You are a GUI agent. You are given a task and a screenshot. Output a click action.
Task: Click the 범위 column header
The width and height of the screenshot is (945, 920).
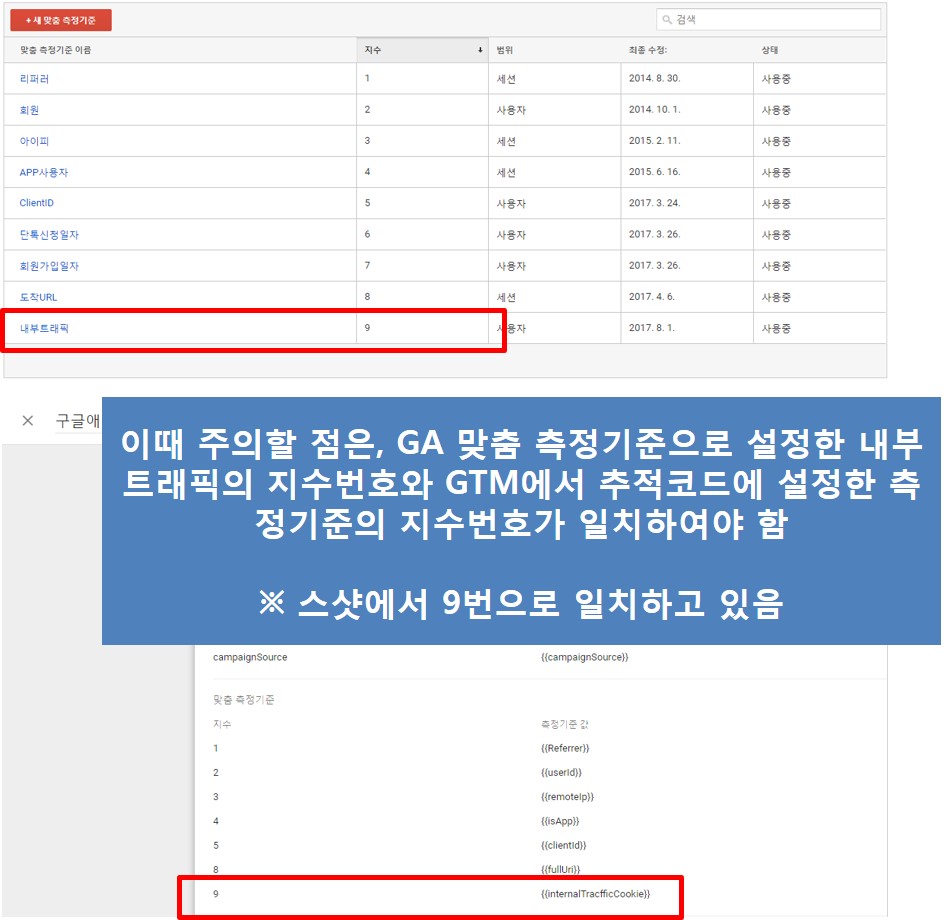click(x=504, y=50)
